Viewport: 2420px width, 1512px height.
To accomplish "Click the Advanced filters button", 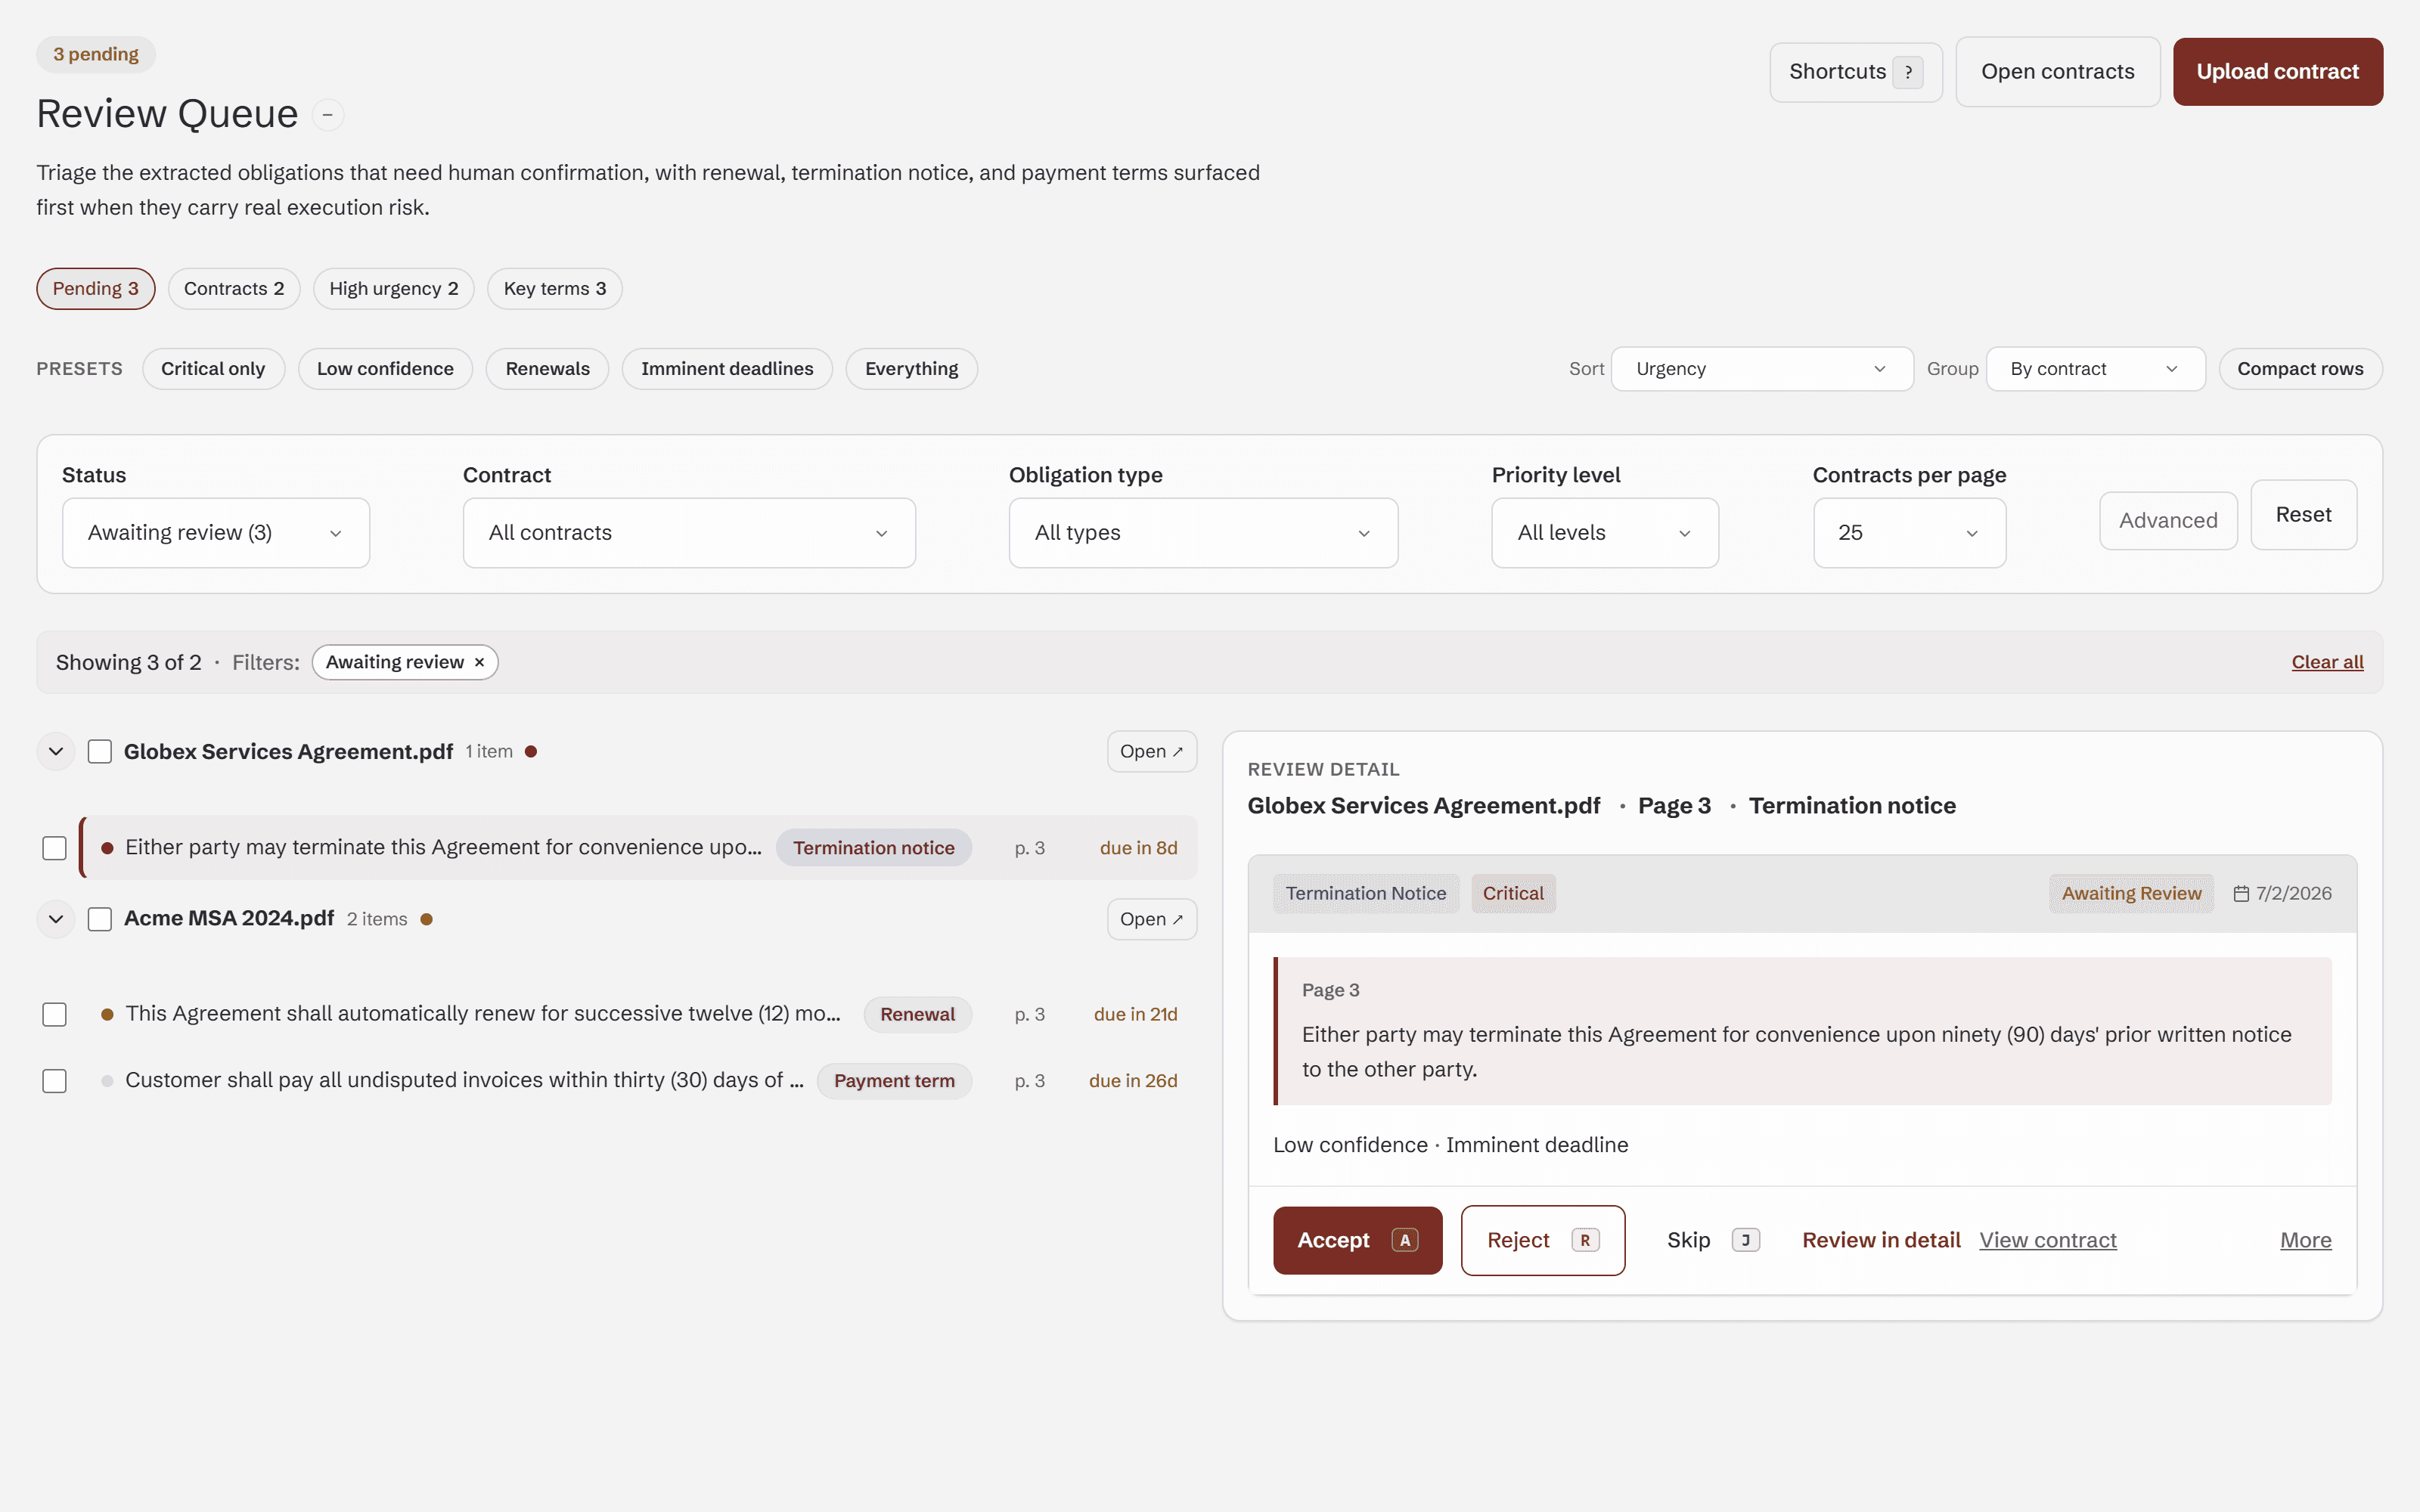I will [2168, 521].
